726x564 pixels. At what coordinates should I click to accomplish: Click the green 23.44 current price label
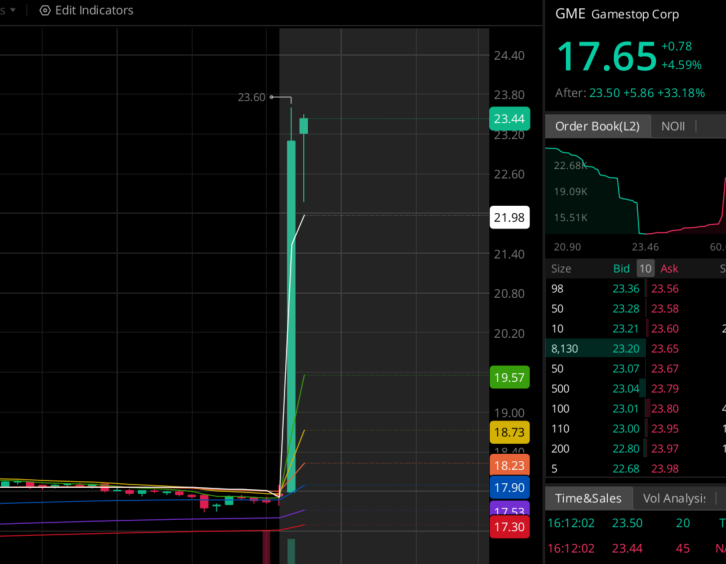(509, 119)
